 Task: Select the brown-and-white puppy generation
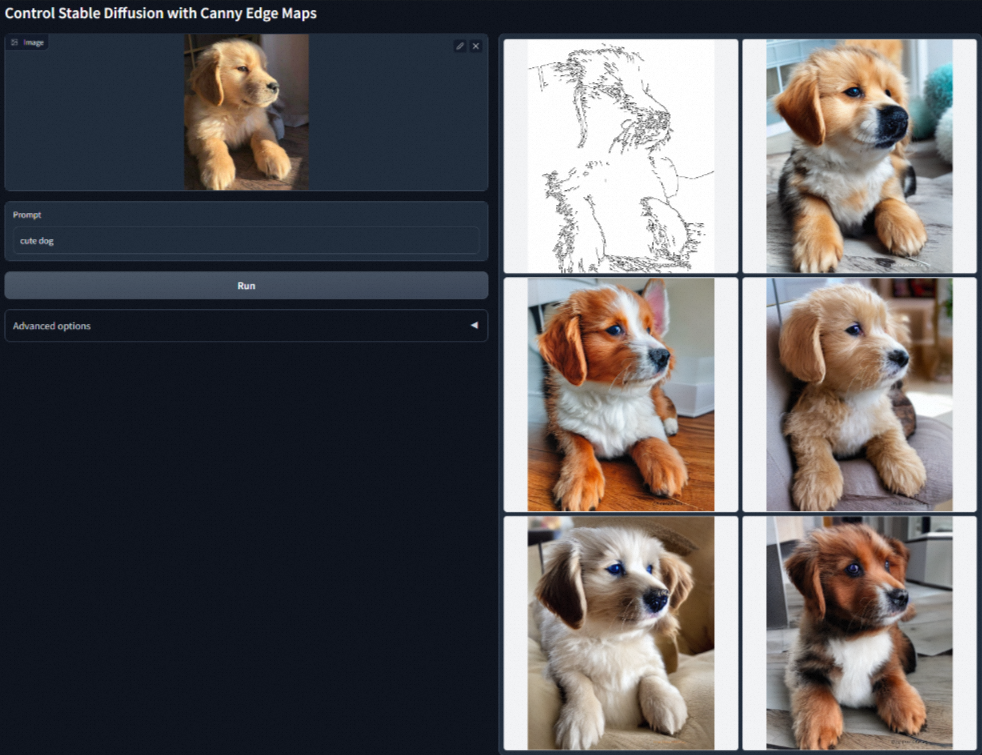(x=618, y=394)
